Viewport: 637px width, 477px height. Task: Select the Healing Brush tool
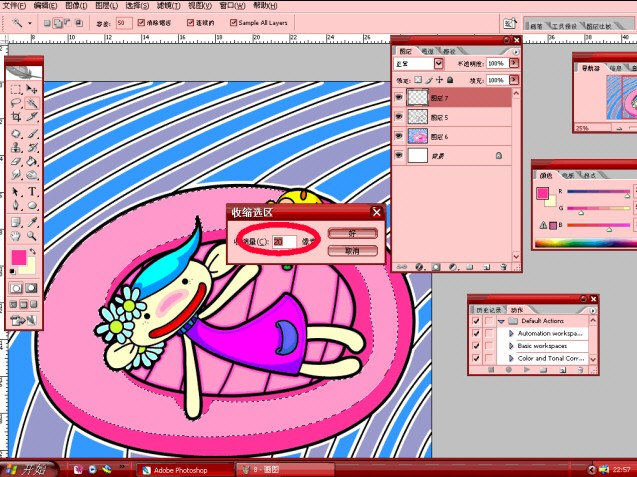16,133
